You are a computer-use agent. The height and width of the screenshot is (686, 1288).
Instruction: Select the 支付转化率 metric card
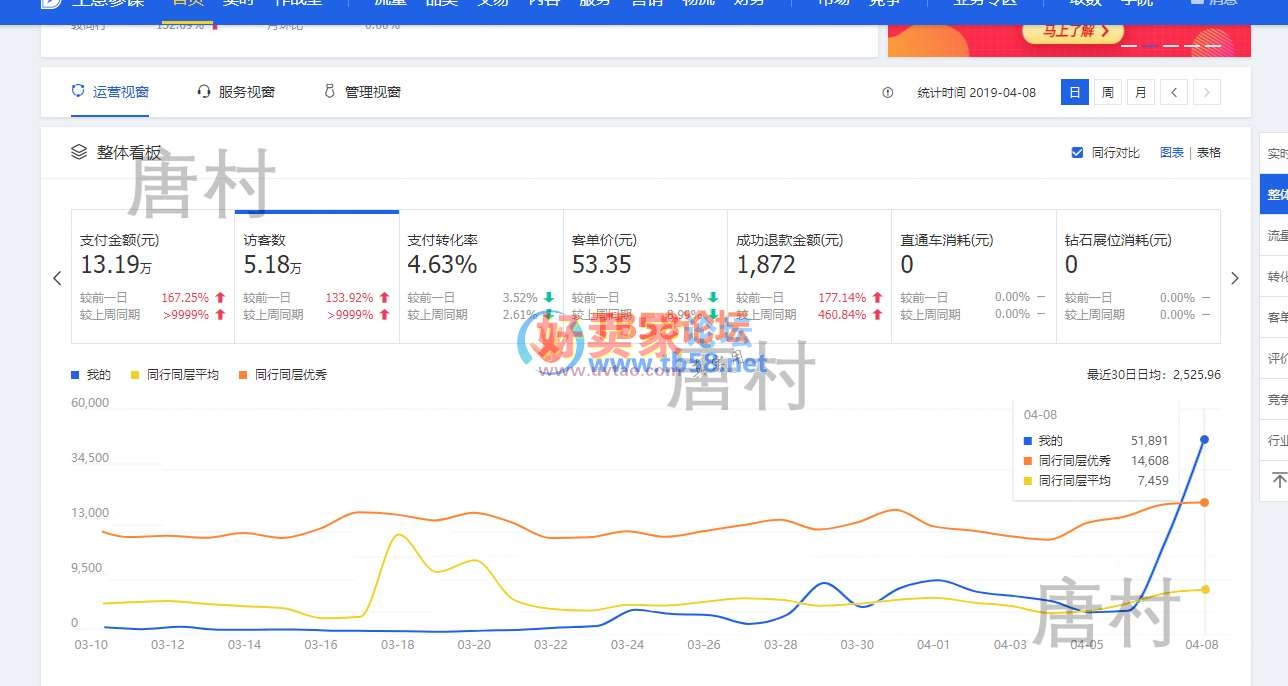coord(481,276)
